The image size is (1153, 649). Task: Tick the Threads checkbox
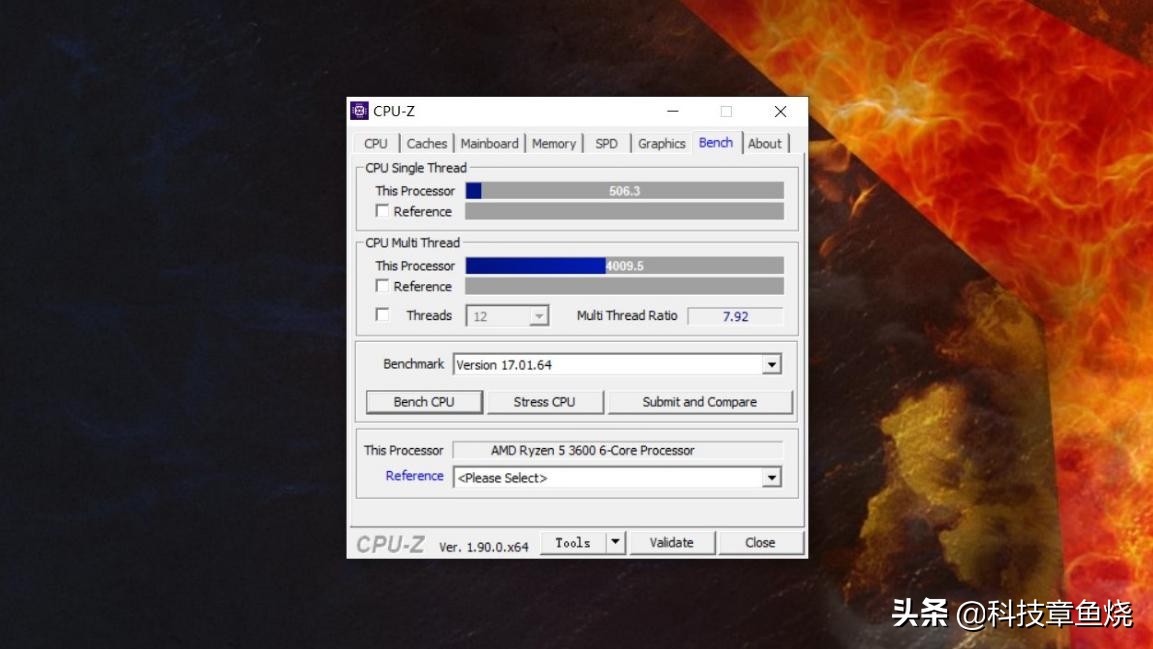tap(382, 315)
